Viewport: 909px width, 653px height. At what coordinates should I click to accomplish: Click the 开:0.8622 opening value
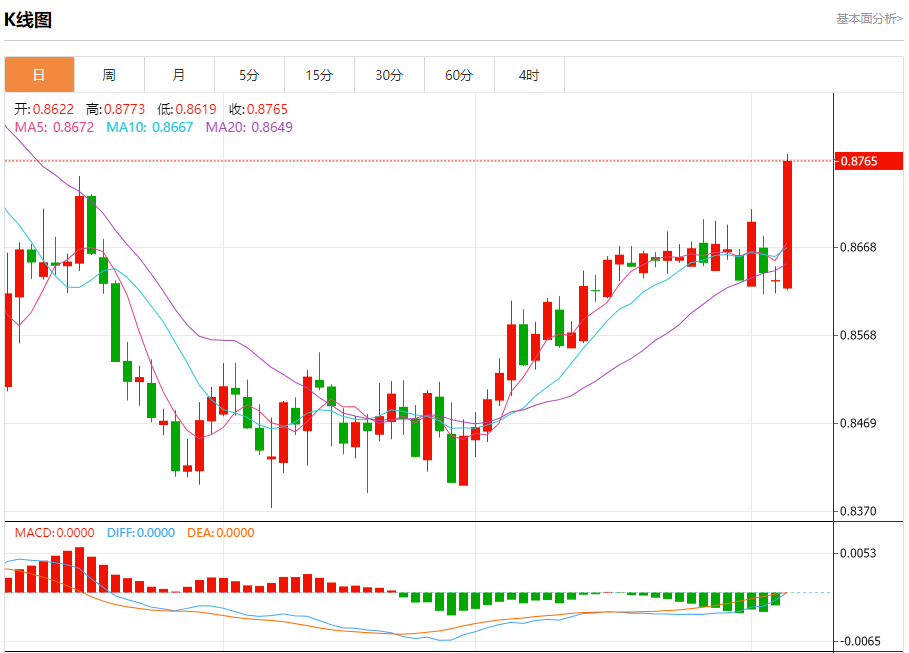(44, 109)
